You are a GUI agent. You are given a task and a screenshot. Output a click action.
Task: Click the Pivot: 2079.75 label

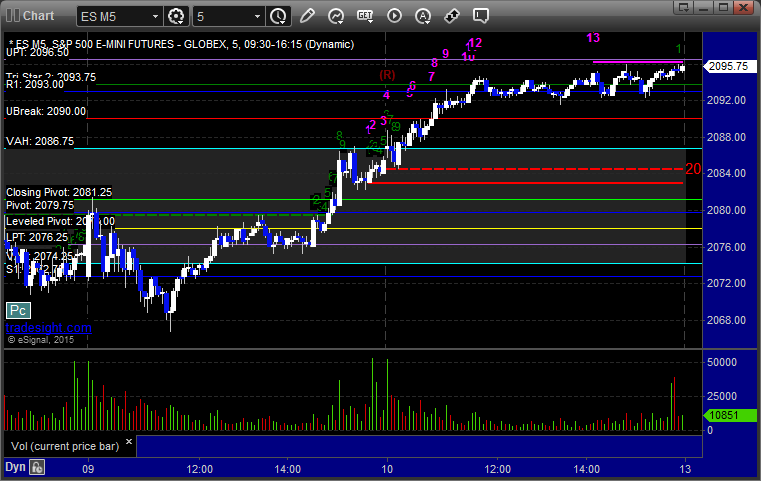tap(40, 205)
